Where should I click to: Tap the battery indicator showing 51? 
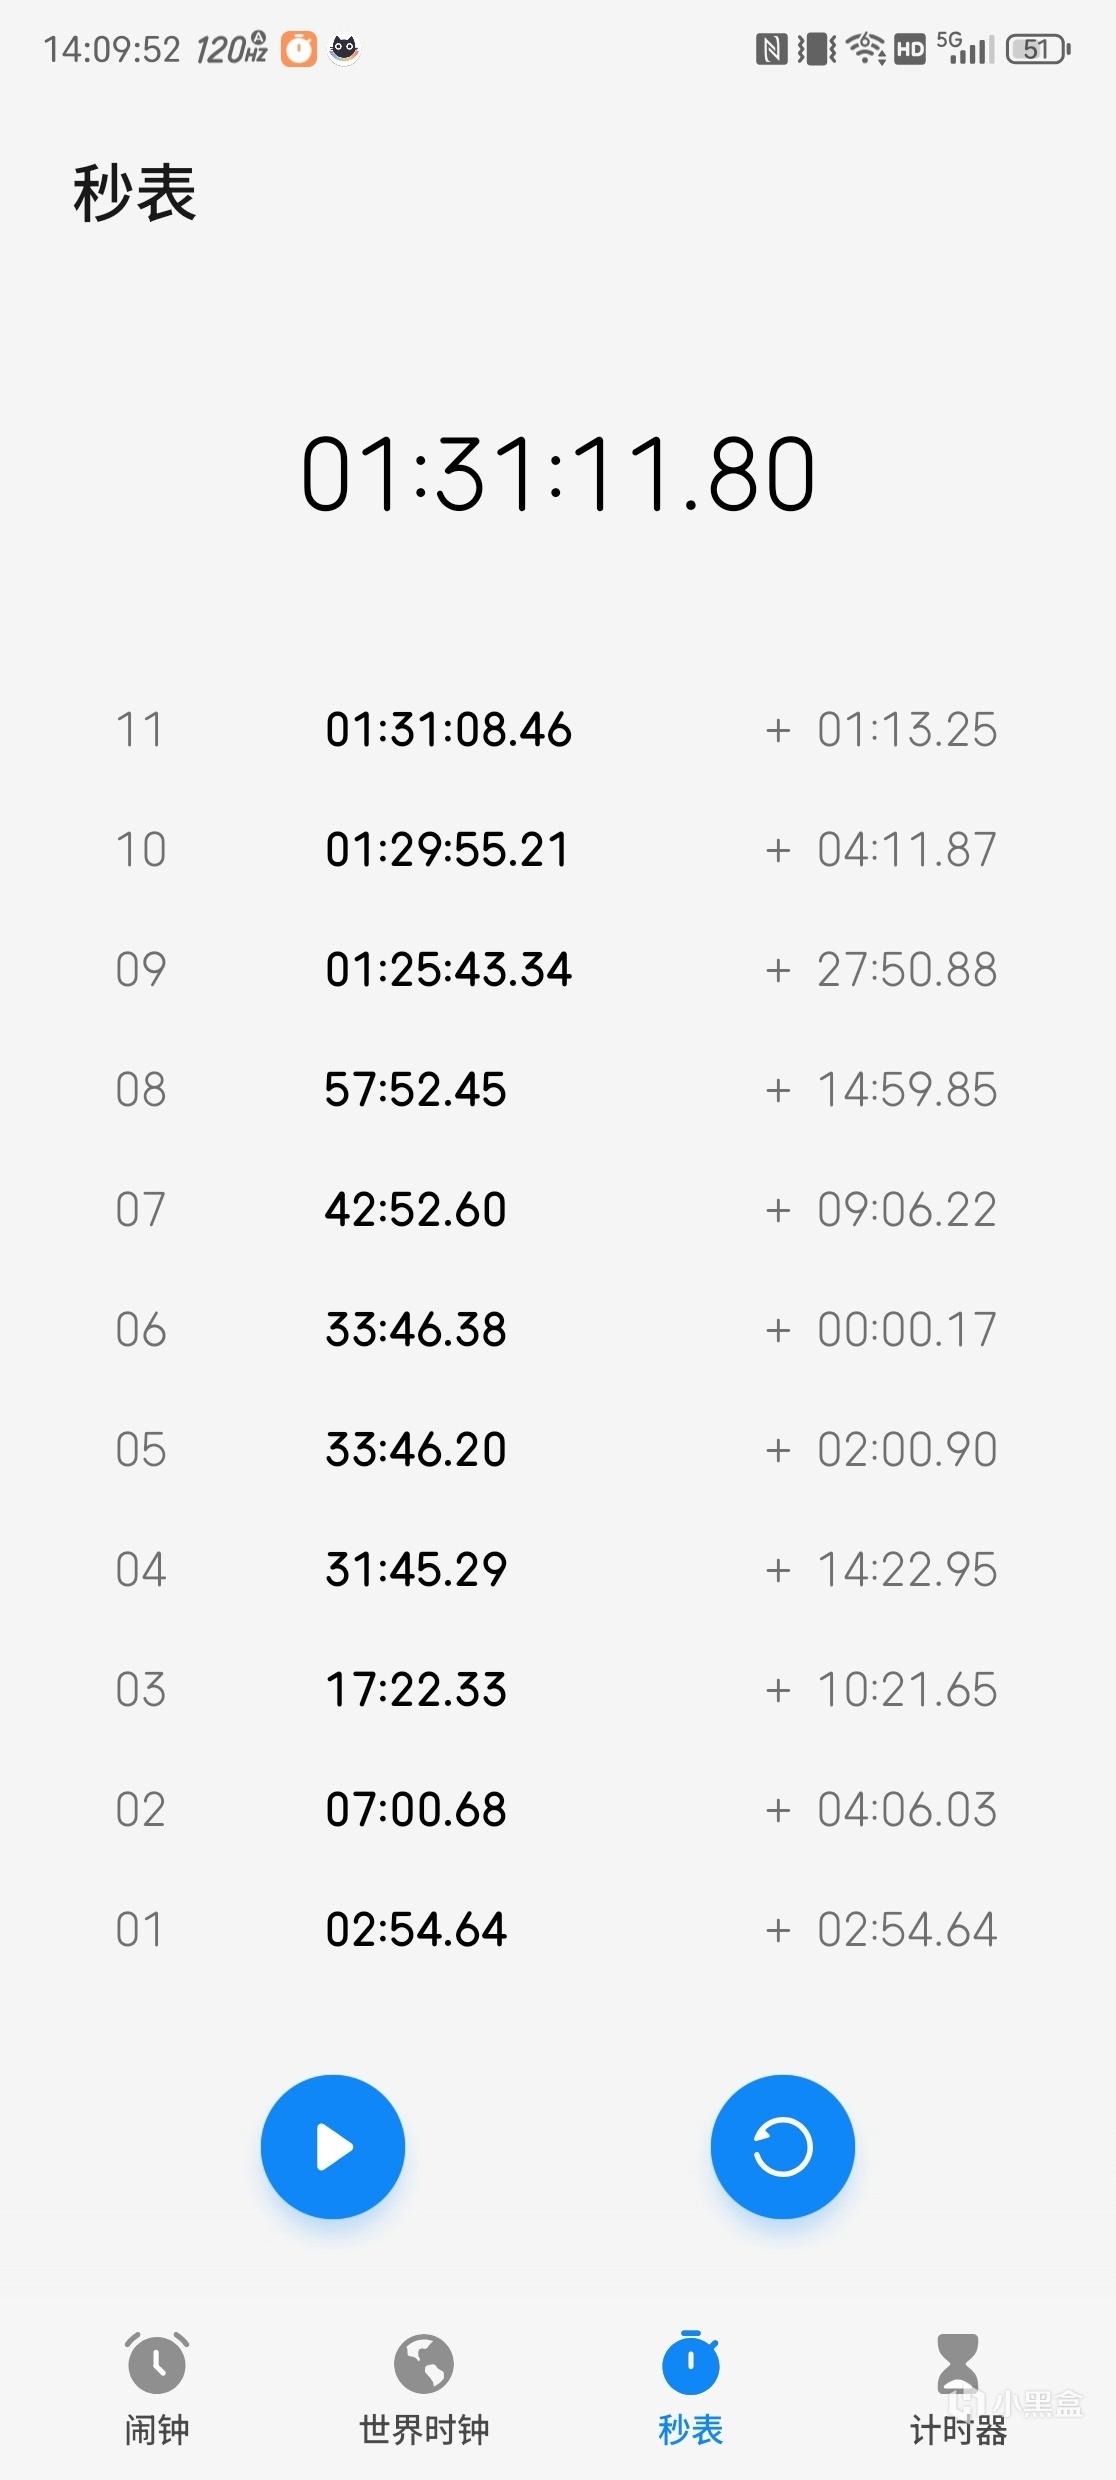click(1038, 49)
